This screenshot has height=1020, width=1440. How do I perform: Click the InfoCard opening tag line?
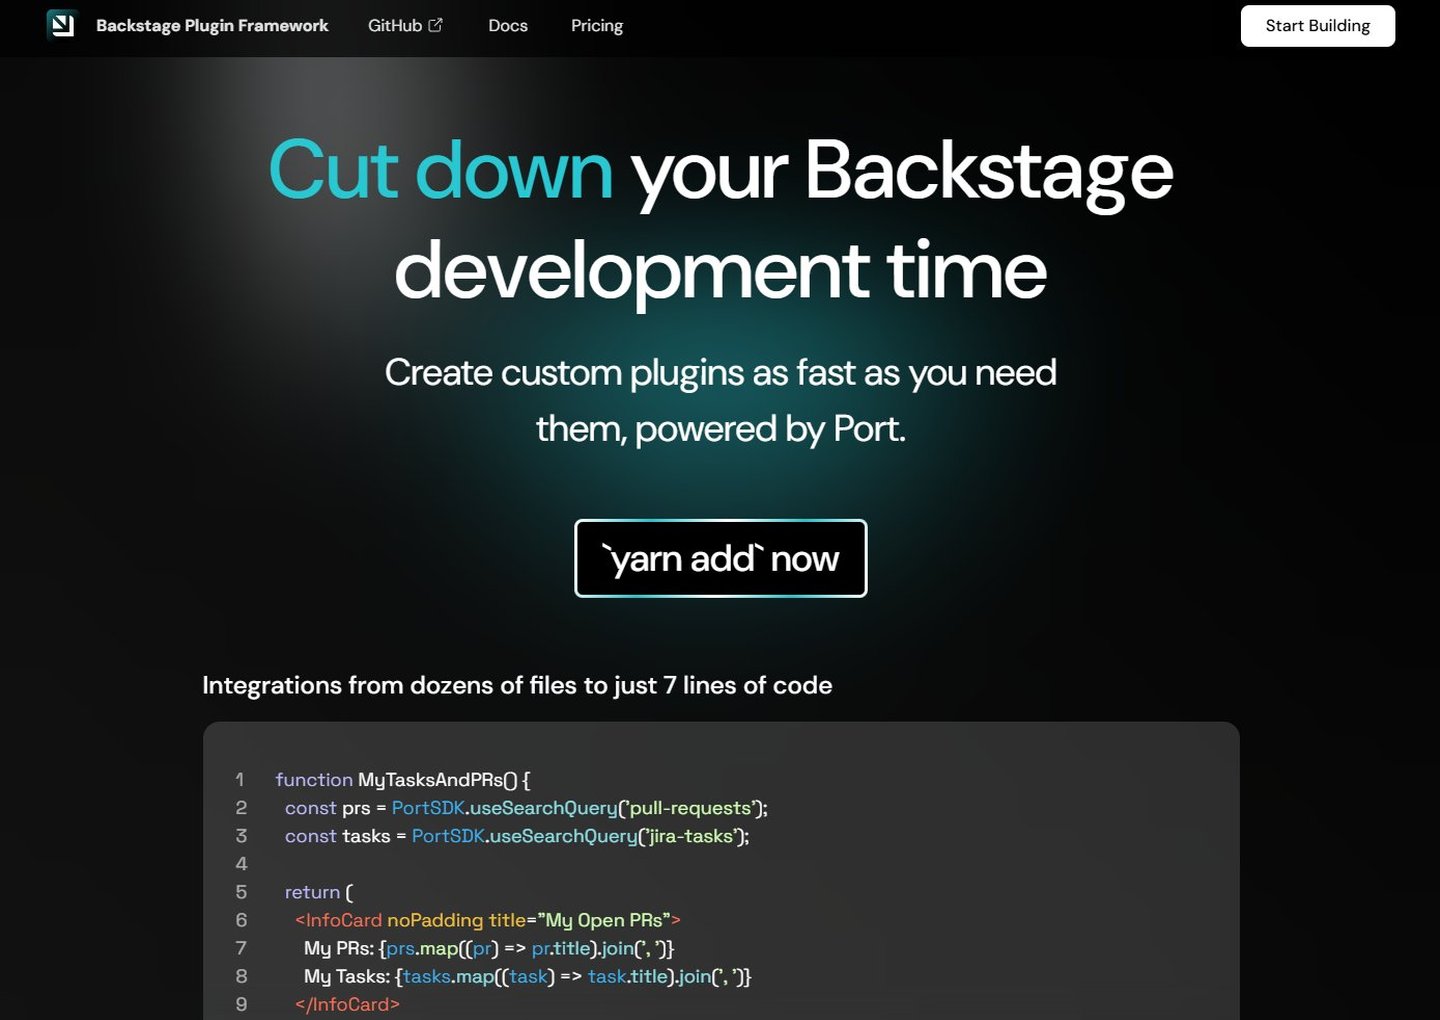pos(488,920)
